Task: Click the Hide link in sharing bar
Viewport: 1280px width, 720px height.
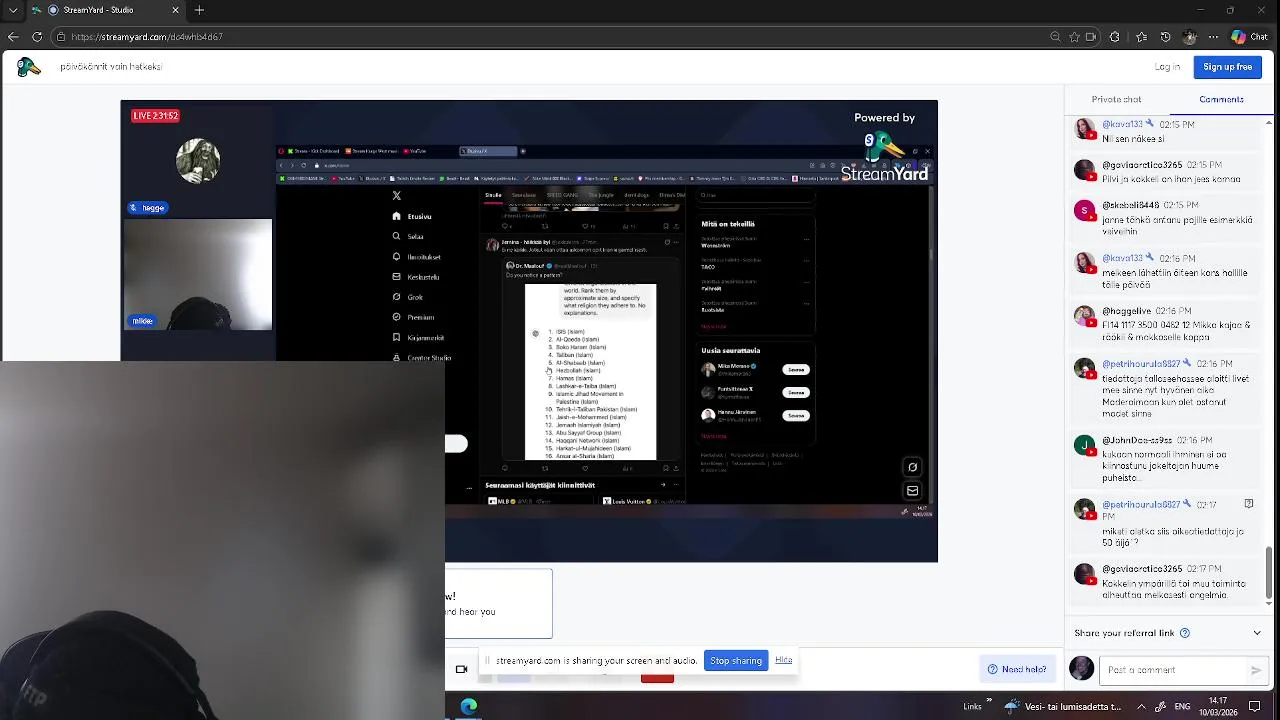Action: [784, 660]
